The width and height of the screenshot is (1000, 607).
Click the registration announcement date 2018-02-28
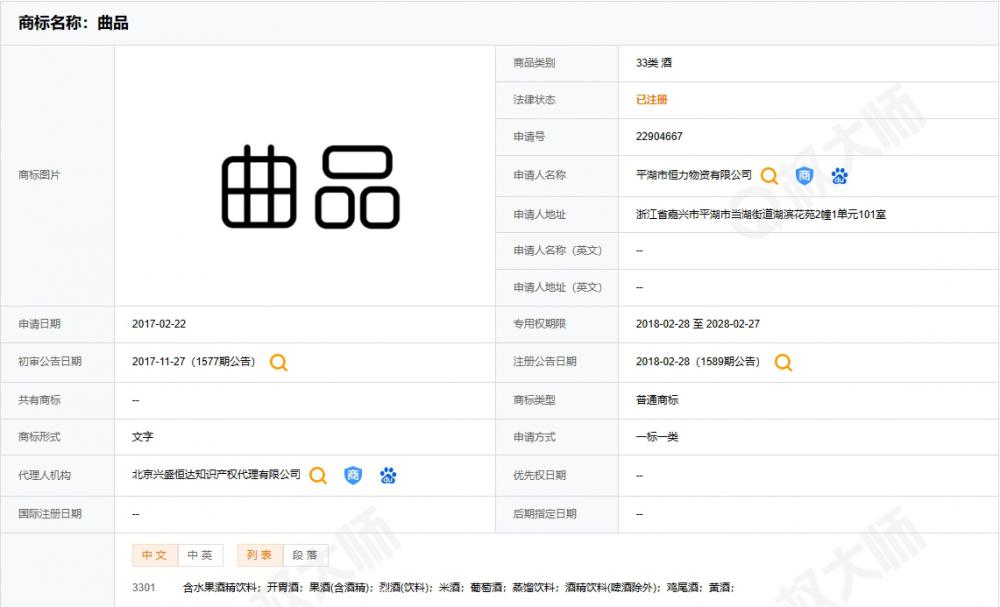click(x=663, y=362)
